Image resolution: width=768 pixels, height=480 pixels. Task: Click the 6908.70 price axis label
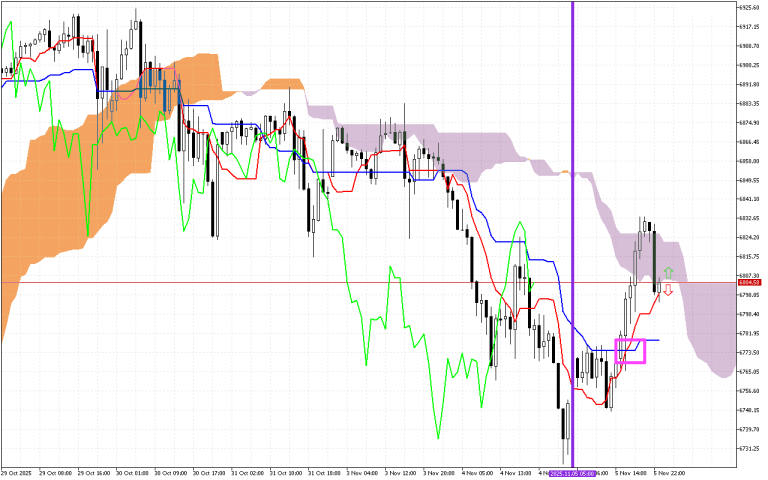pyautogui.click(x=750, y=46)
